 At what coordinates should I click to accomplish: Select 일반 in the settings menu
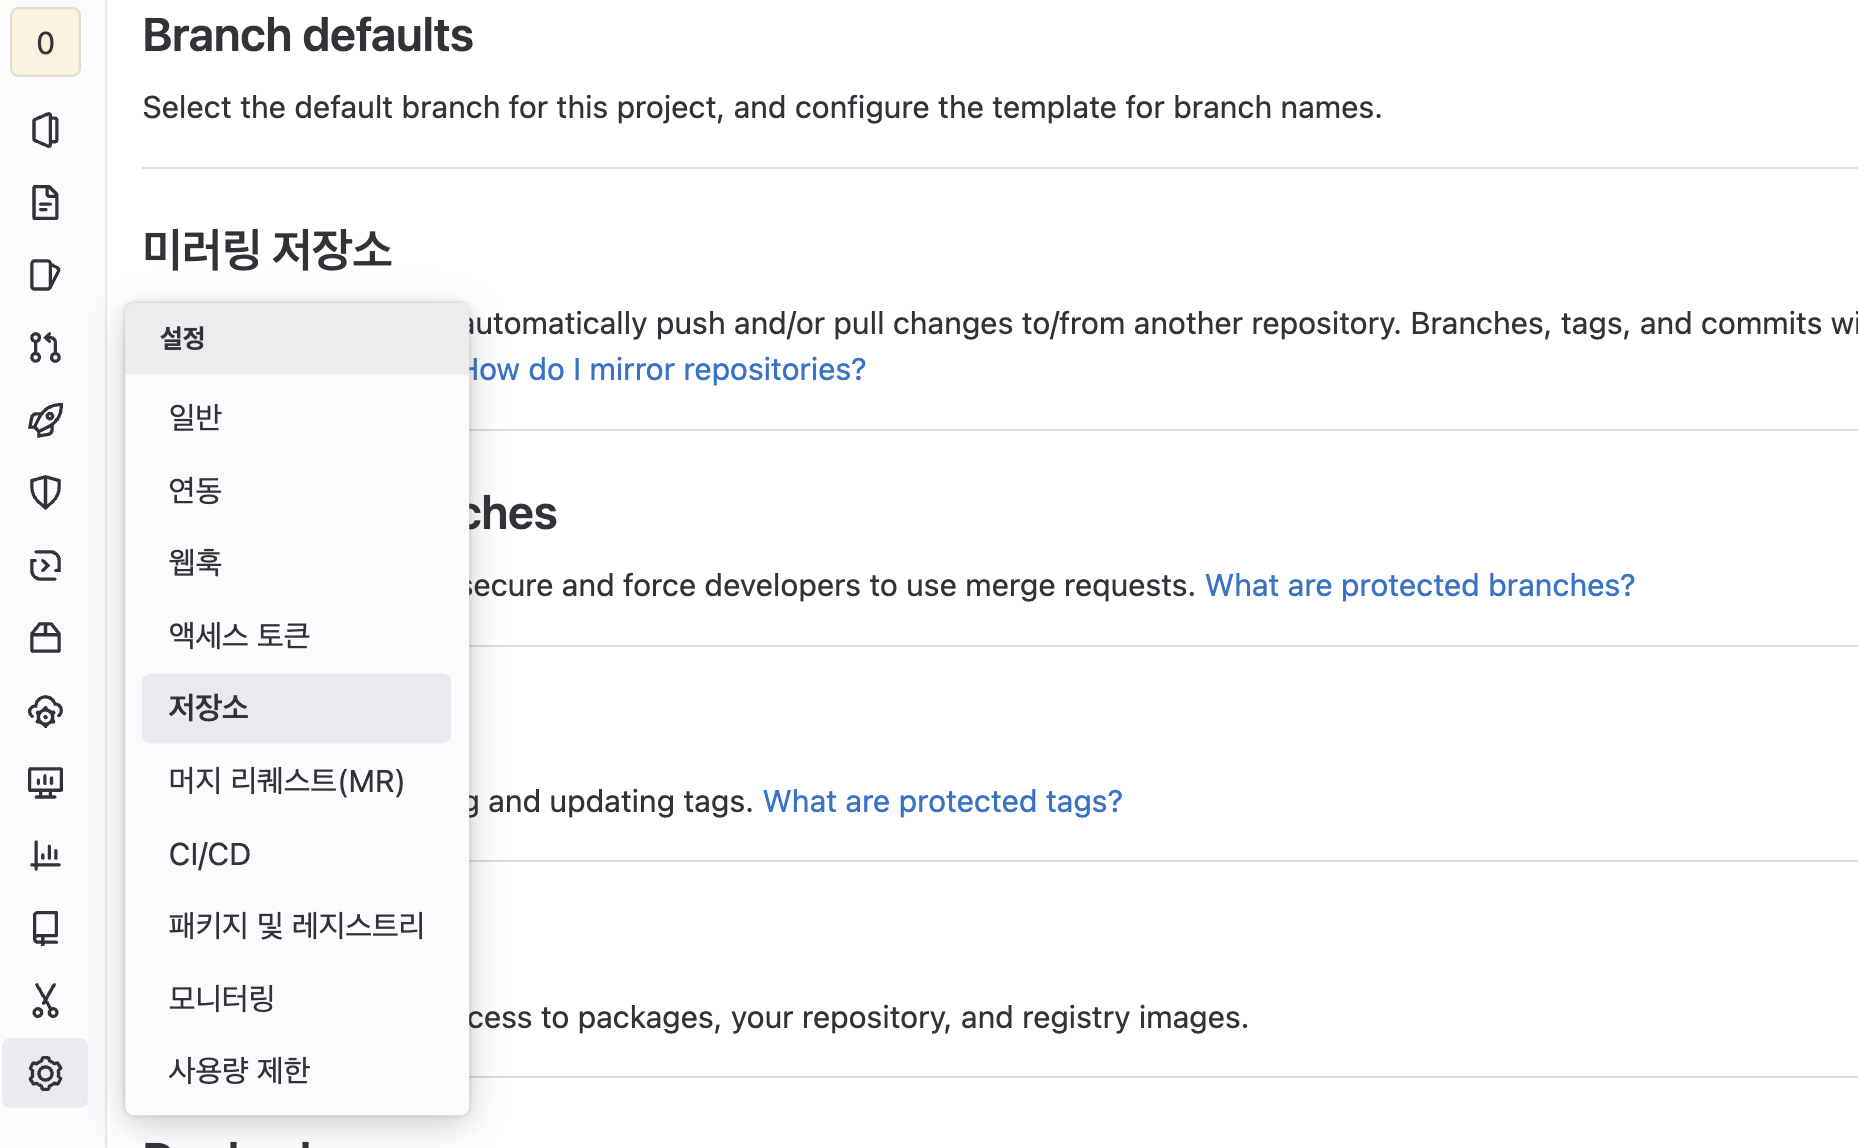point(195,417)
